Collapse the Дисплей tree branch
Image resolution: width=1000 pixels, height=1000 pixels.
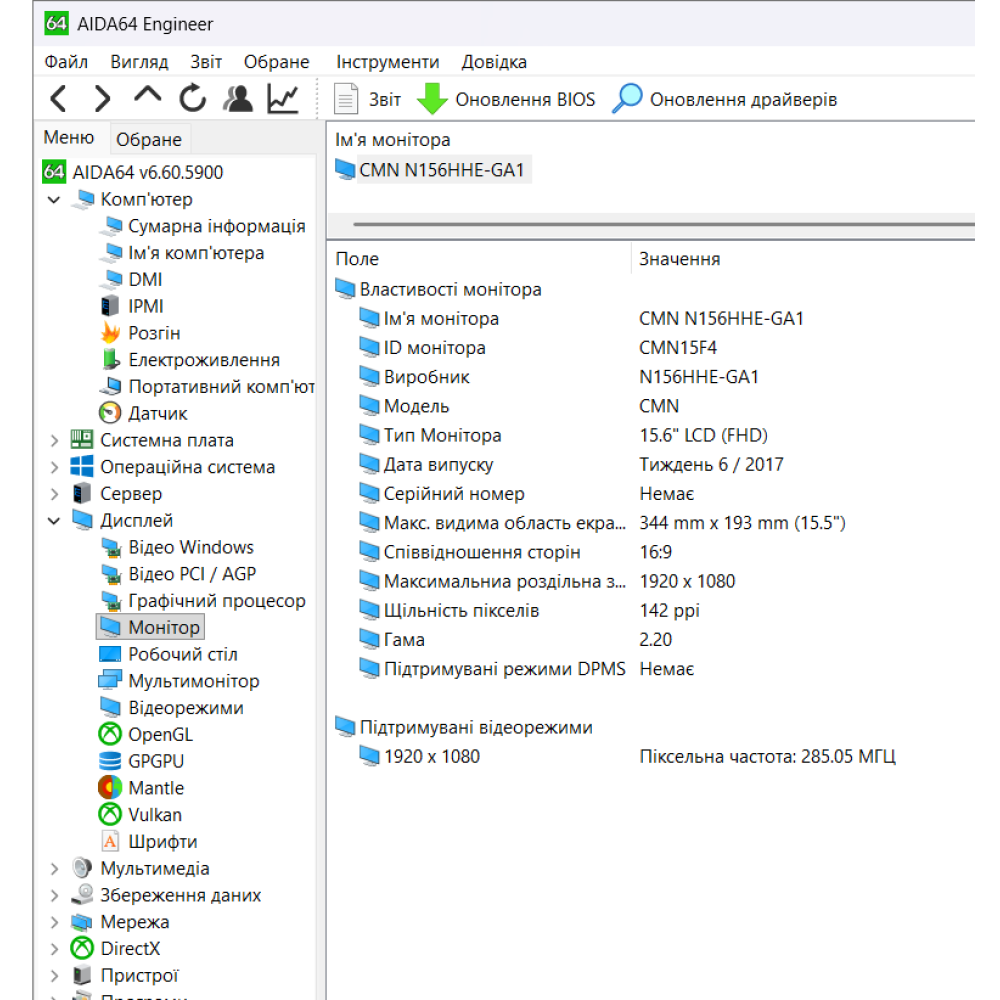(54, 520)
